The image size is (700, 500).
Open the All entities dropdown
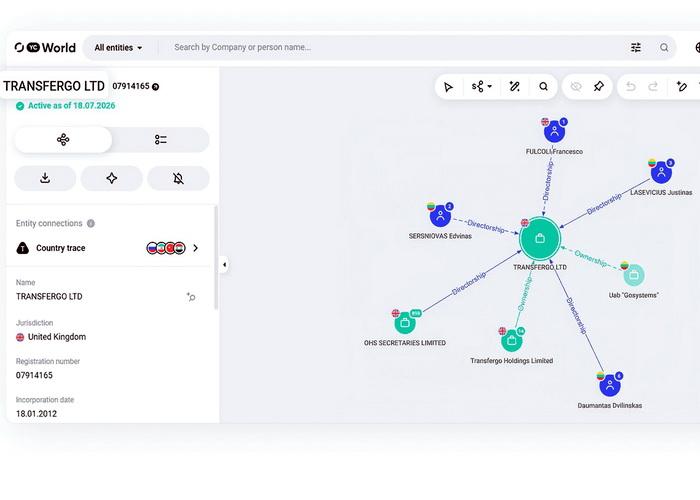point(118,48)
